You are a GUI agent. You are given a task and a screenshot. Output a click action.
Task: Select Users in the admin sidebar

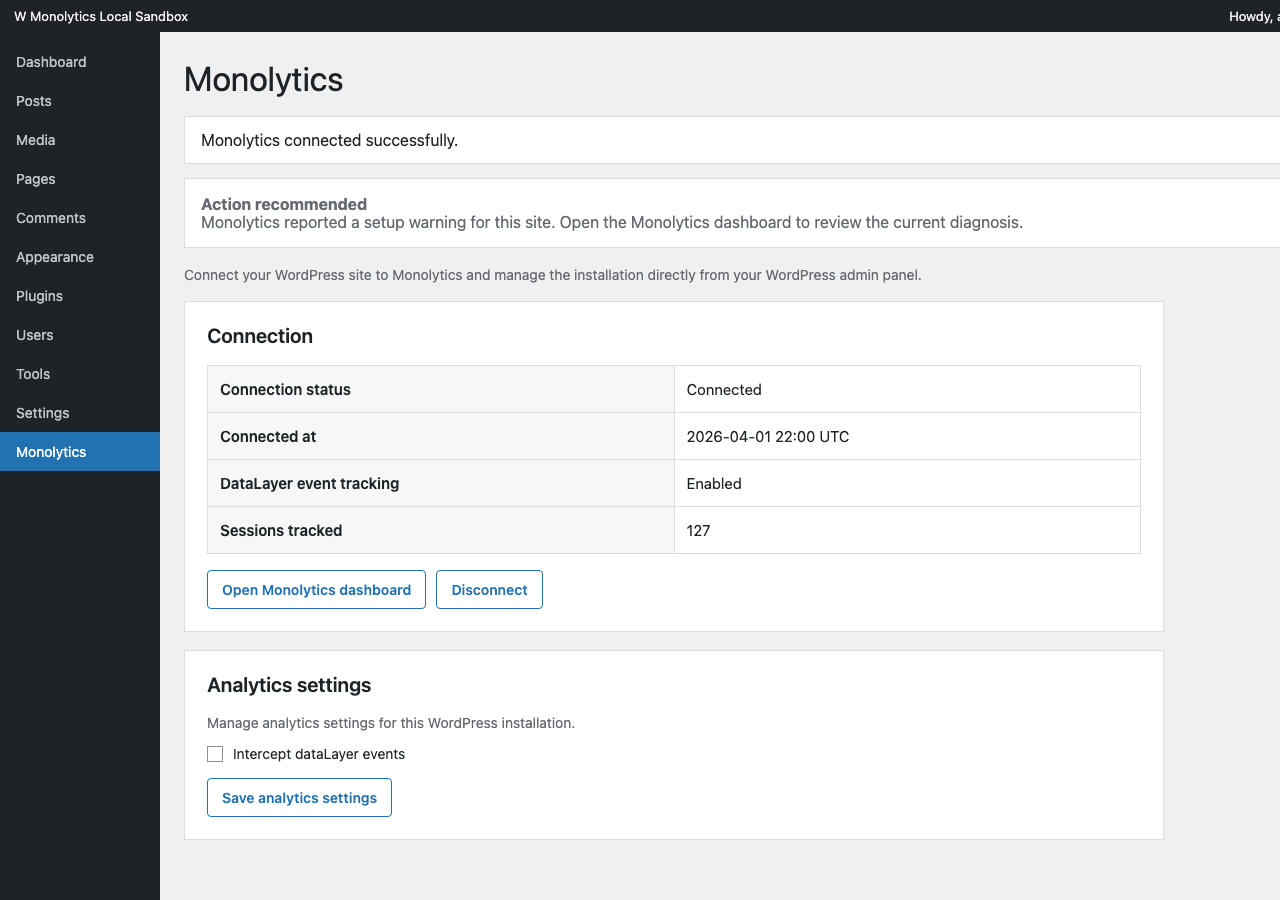(x=34, y=335)
